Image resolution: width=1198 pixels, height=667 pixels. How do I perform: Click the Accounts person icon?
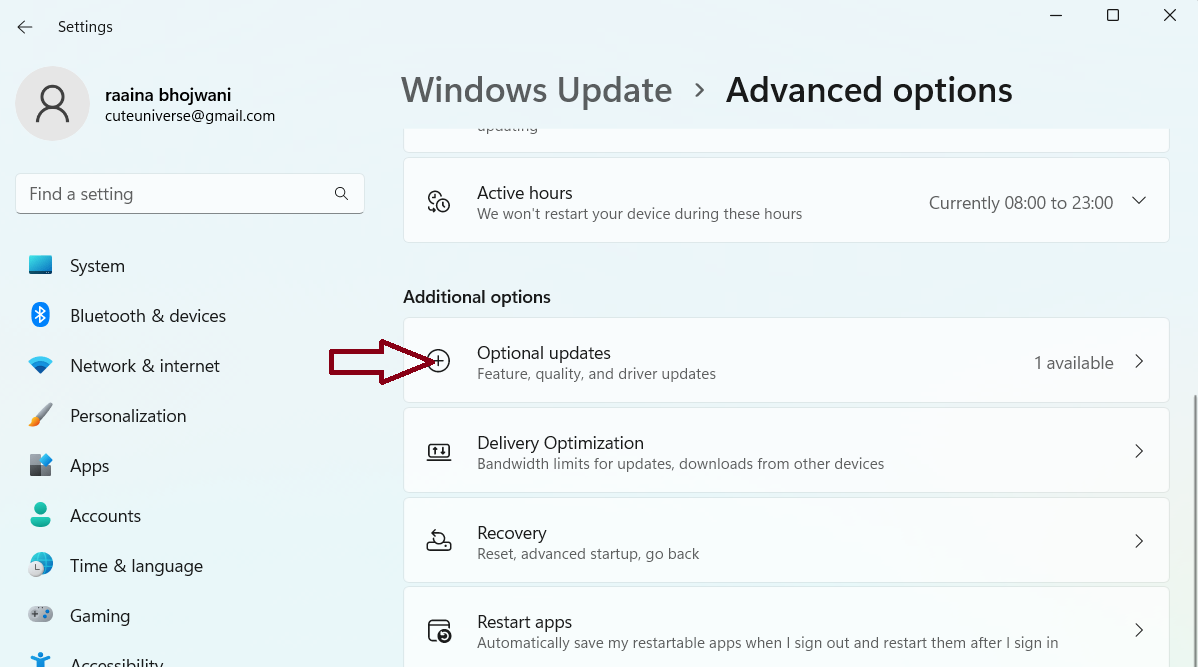(41, 516)
